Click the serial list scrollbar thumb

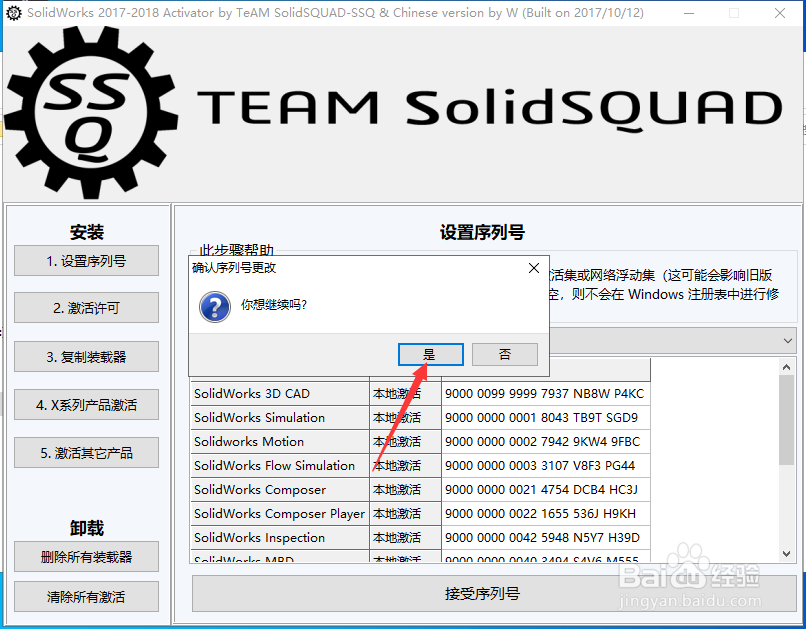tap(786, 420)
